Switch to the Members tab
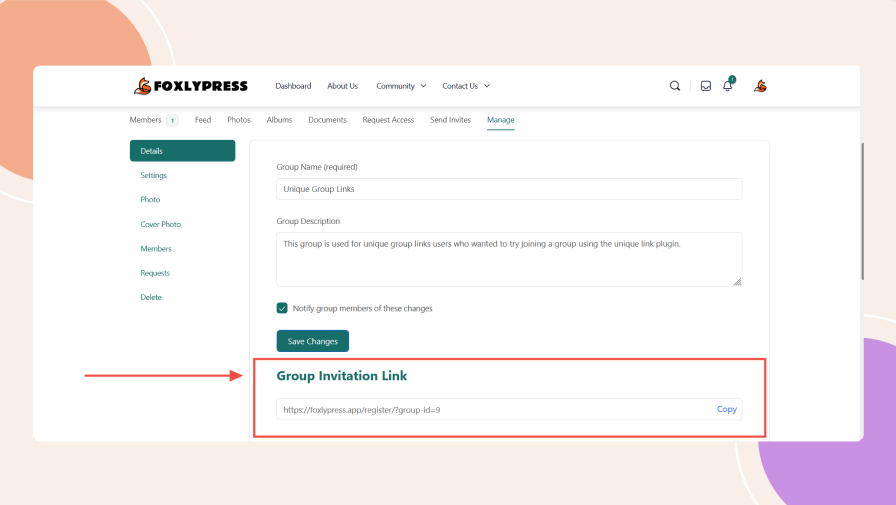 click(x=146, y=119)
